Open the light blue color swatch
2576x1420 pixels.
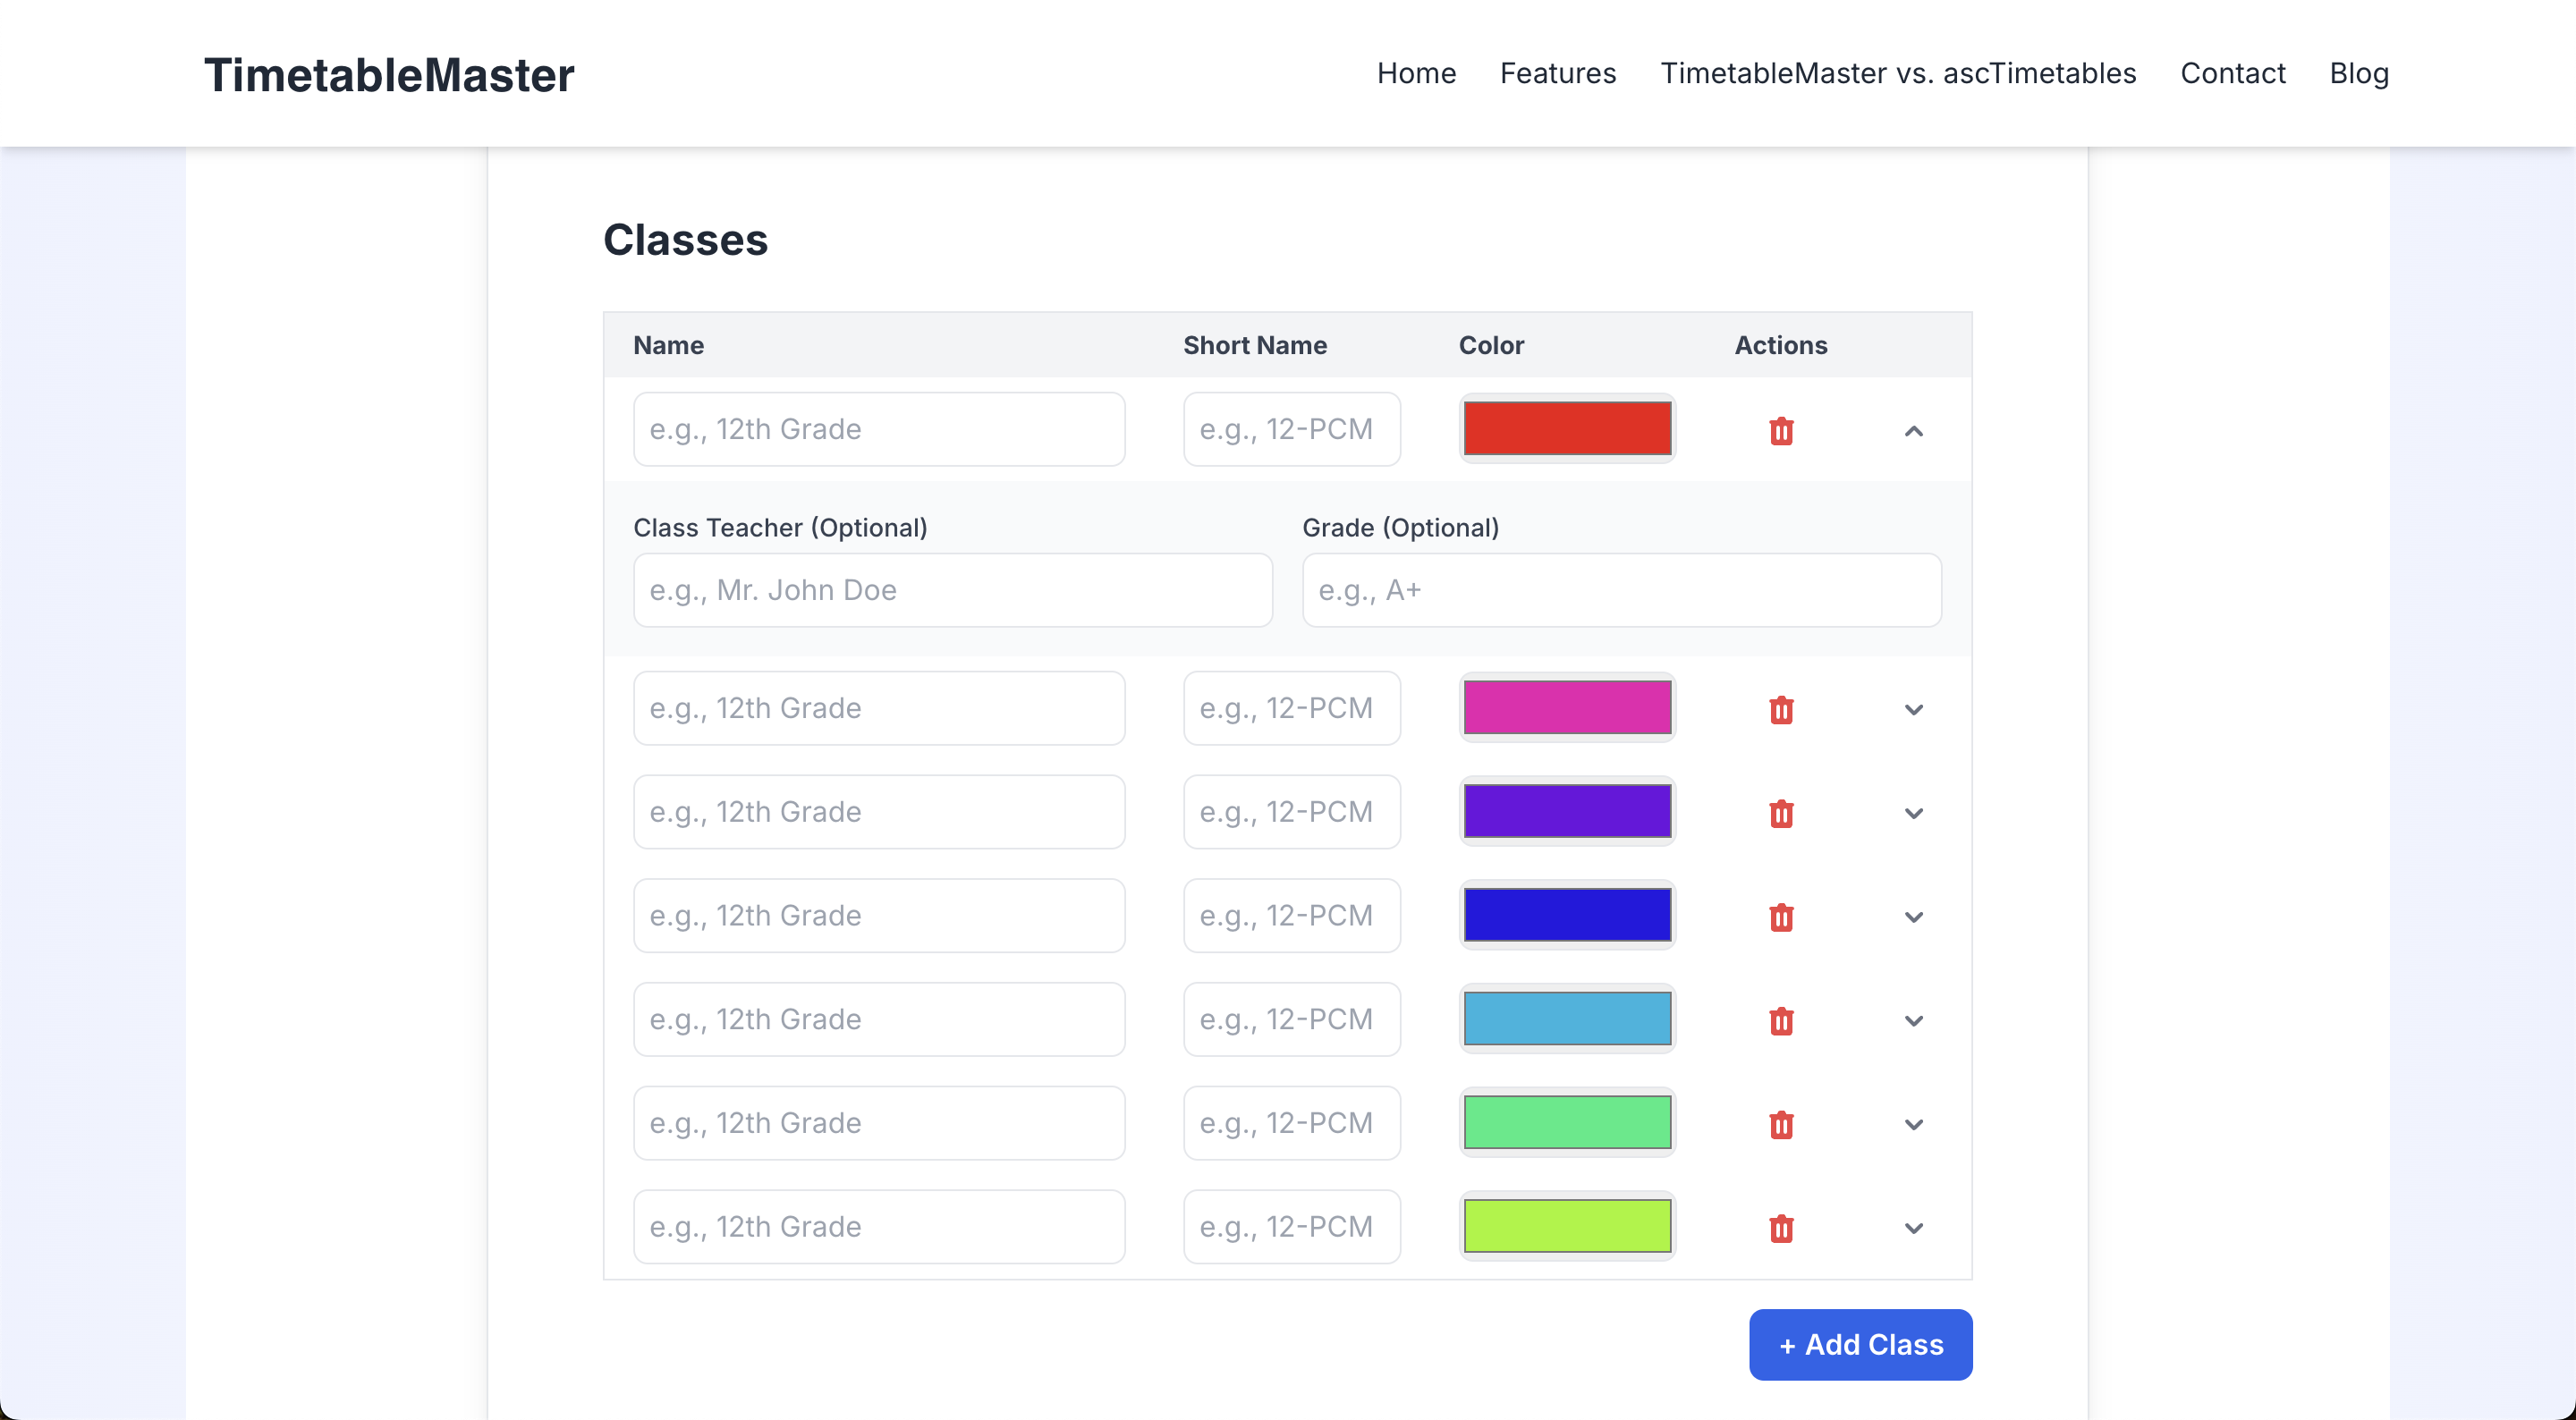pos(1567,1019)
